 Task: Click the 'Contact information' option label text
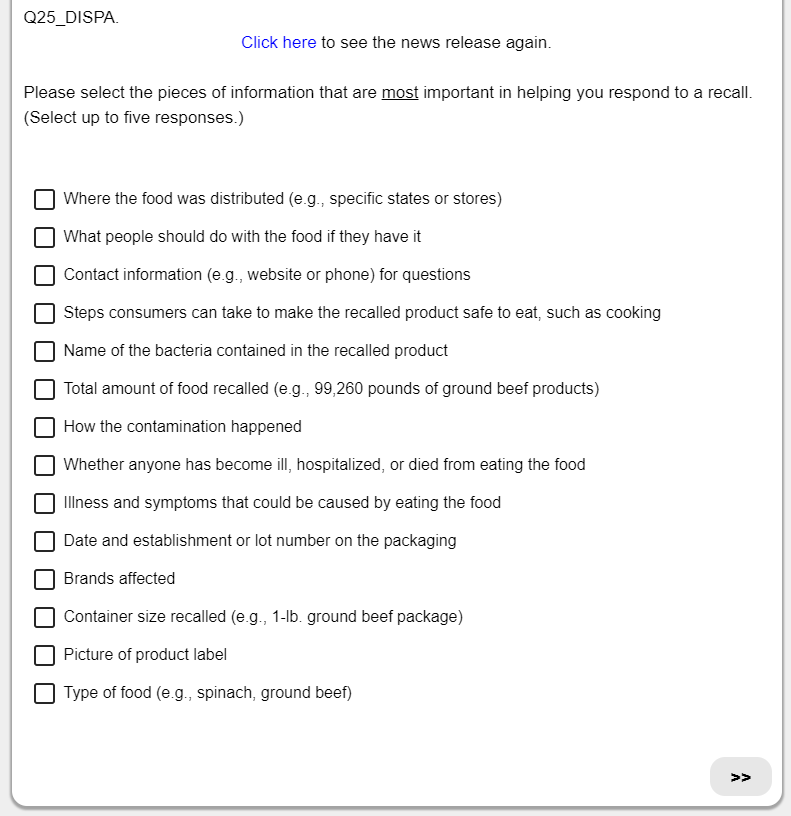tap(266, 275)
